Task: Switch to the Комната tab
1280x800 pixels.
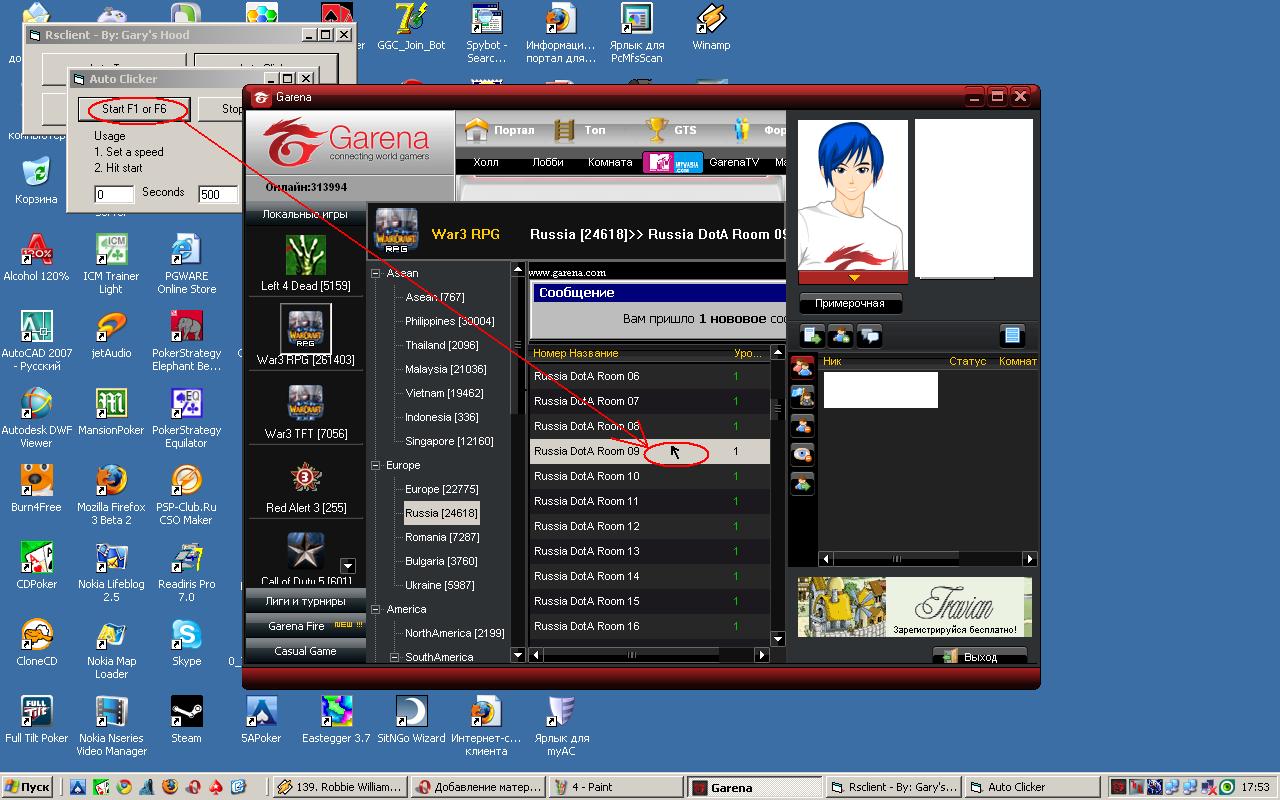Action: coord(610,162)
